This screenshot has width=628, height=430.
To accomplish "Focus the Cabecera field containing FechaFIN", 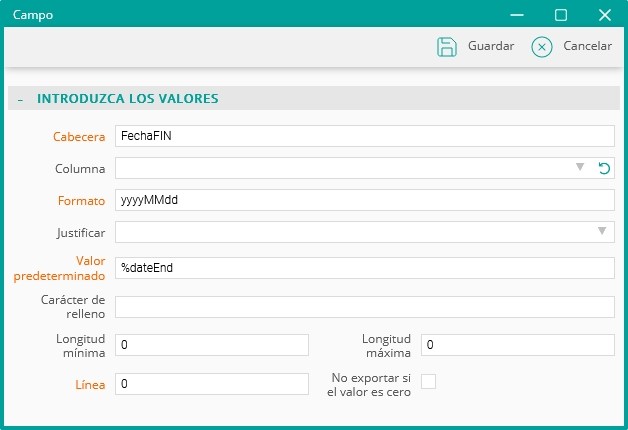I will pyautogui.click(x=364, y=136).
